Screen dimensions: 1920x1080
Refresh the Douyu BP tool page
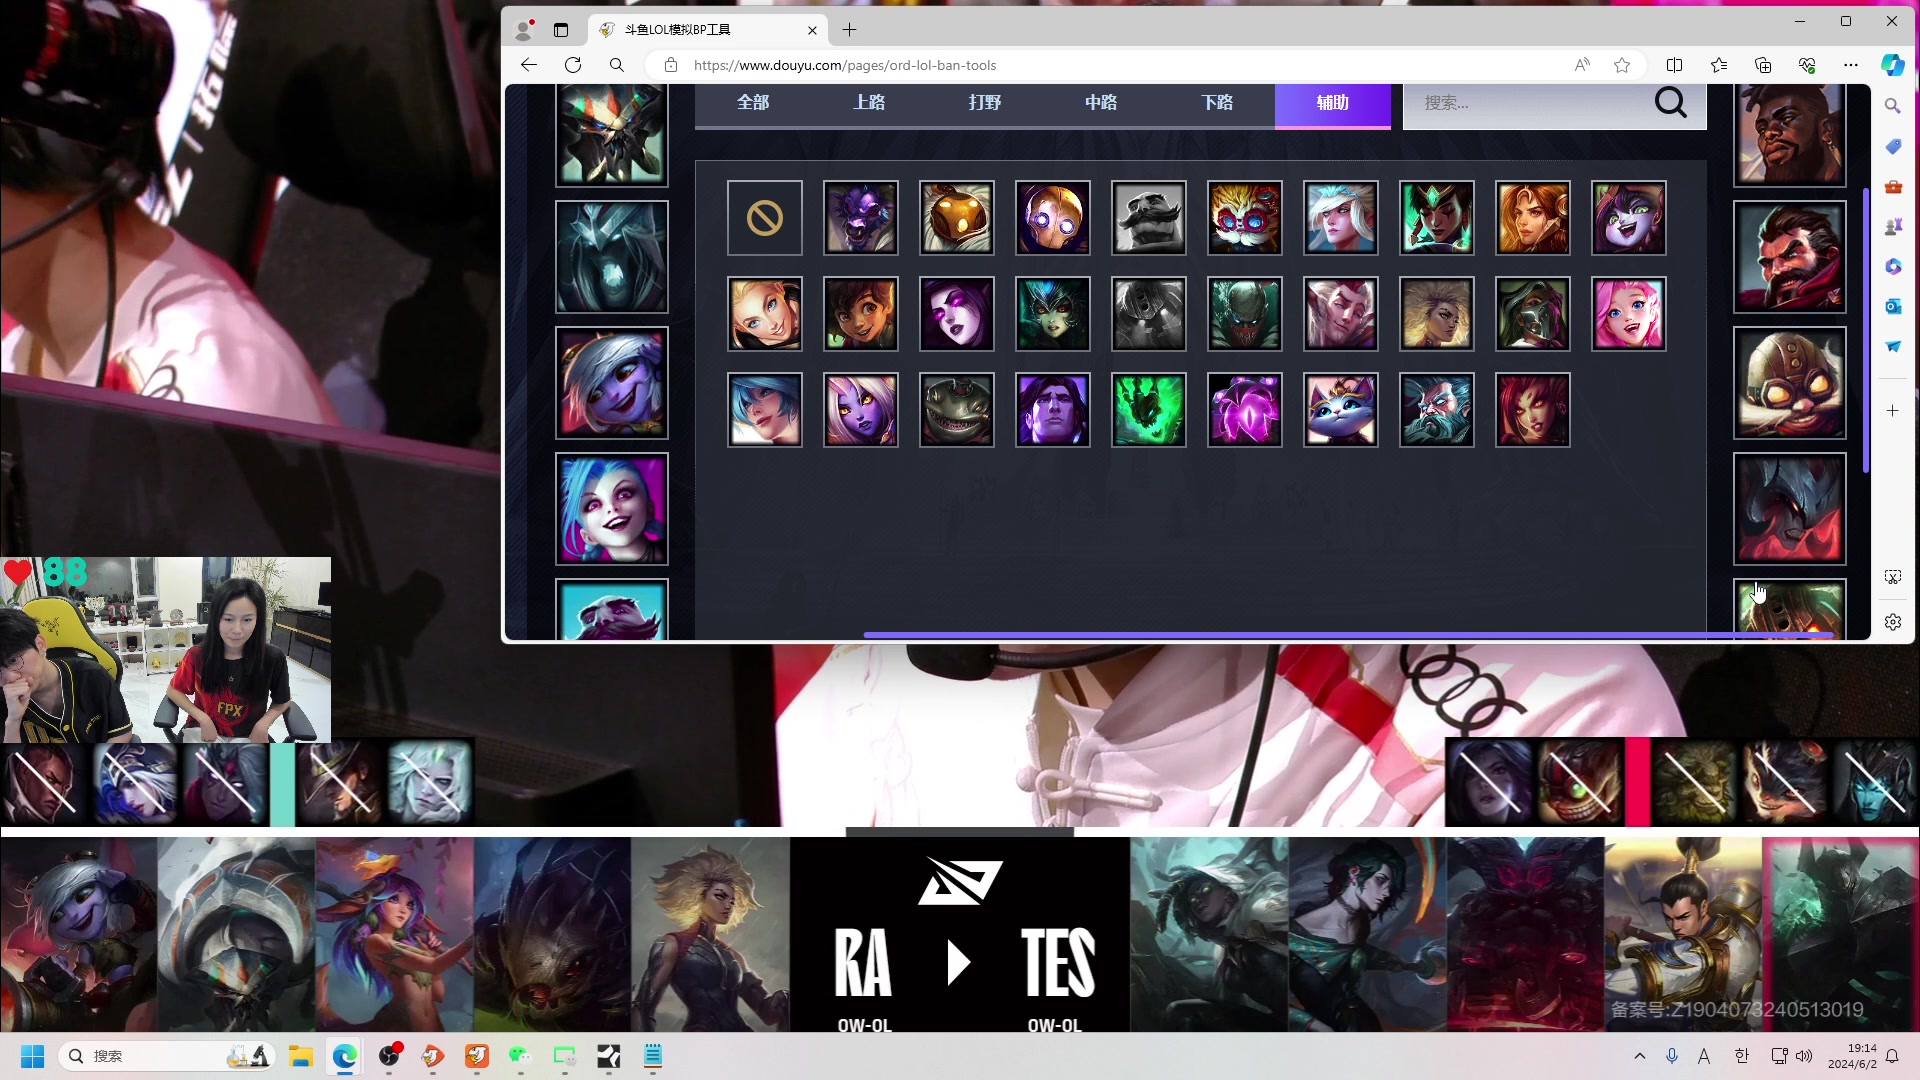[x=573, y=65]
